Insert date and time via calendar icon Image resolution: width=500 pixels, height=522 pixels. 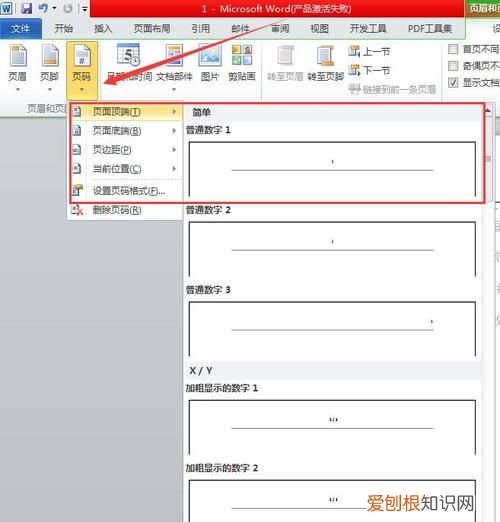128,55
